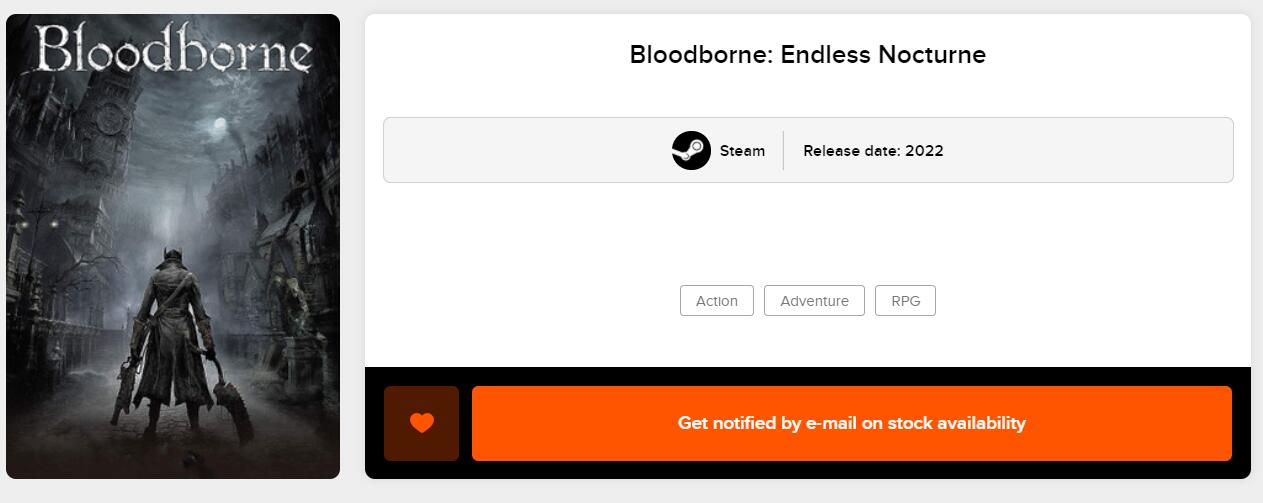Click the Steam logo icon
The width and height of the screenshot is (1263, 503).
pyautogui.click(x=691, y=151)
